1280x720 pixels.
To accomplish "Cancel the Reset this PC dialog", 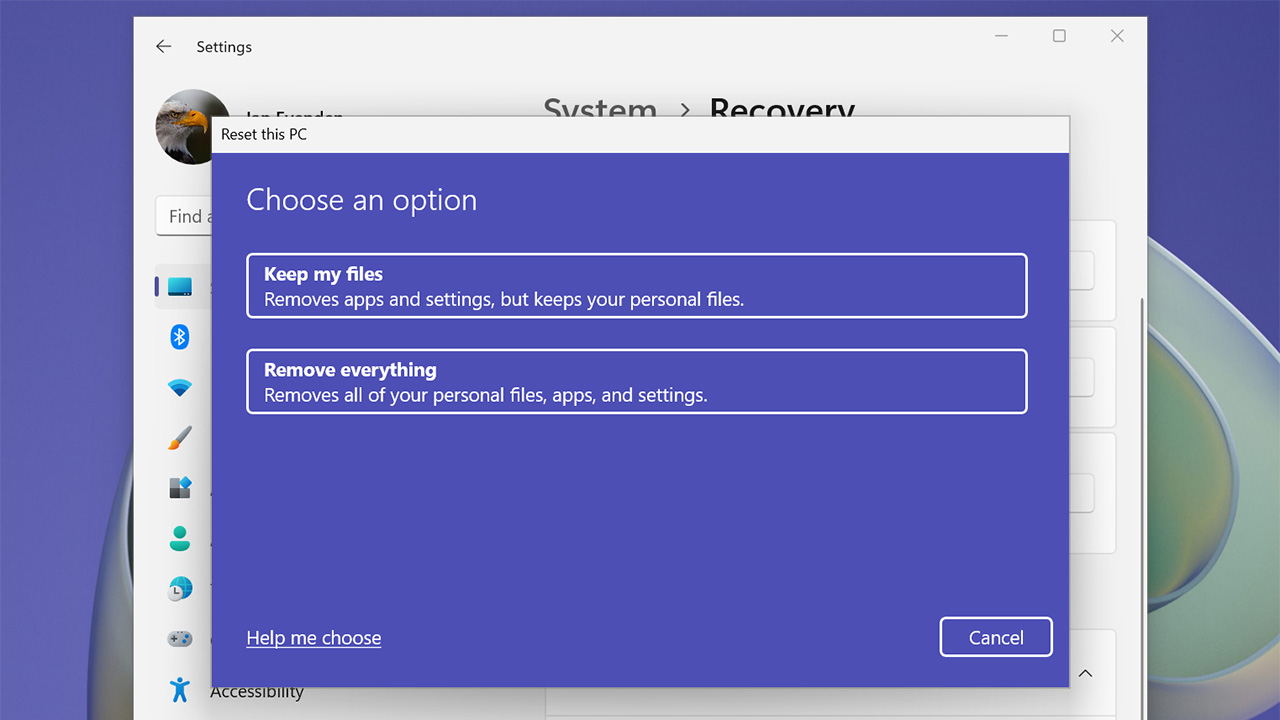I will (x=996, y=637).
